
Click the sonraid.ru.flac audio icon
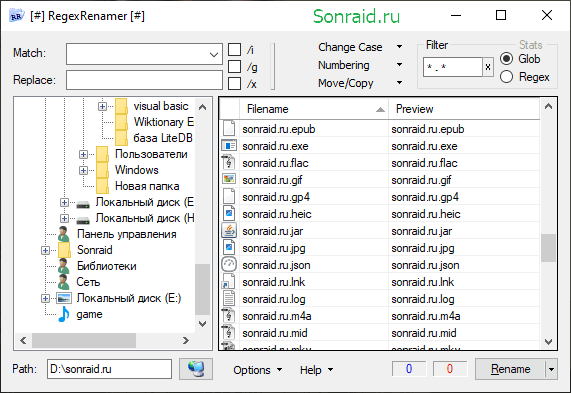(229, 163)
